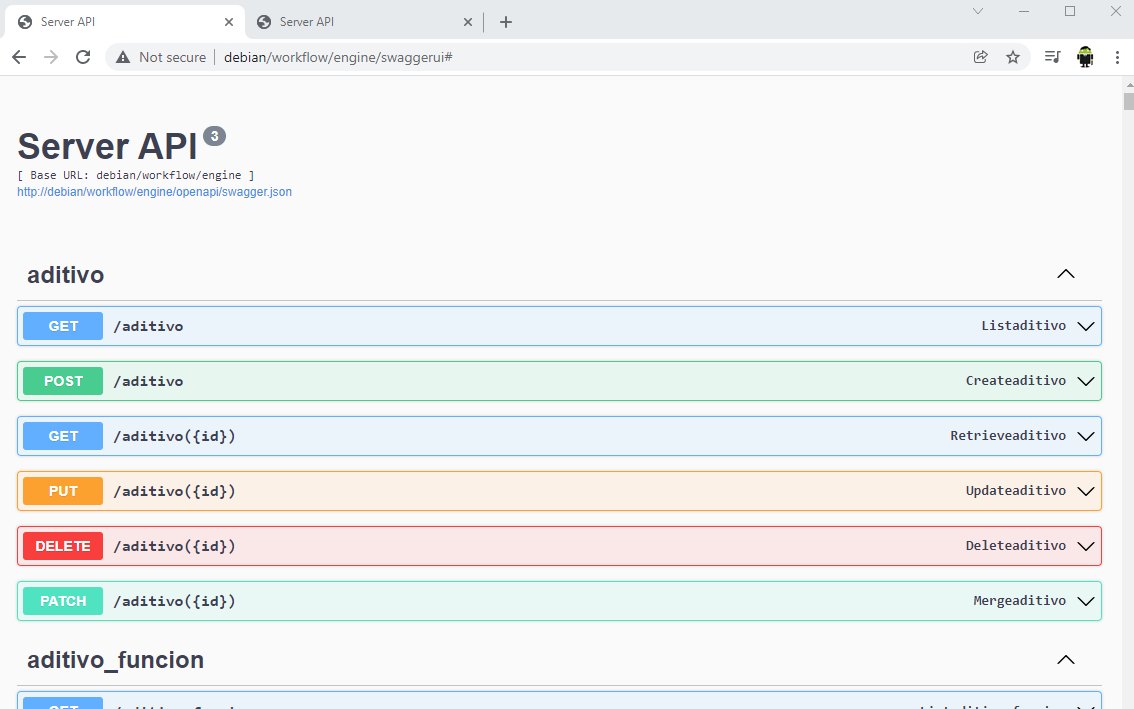
Task: Click the Retrieveaditivo operation label
Action: click(1008, 436)
